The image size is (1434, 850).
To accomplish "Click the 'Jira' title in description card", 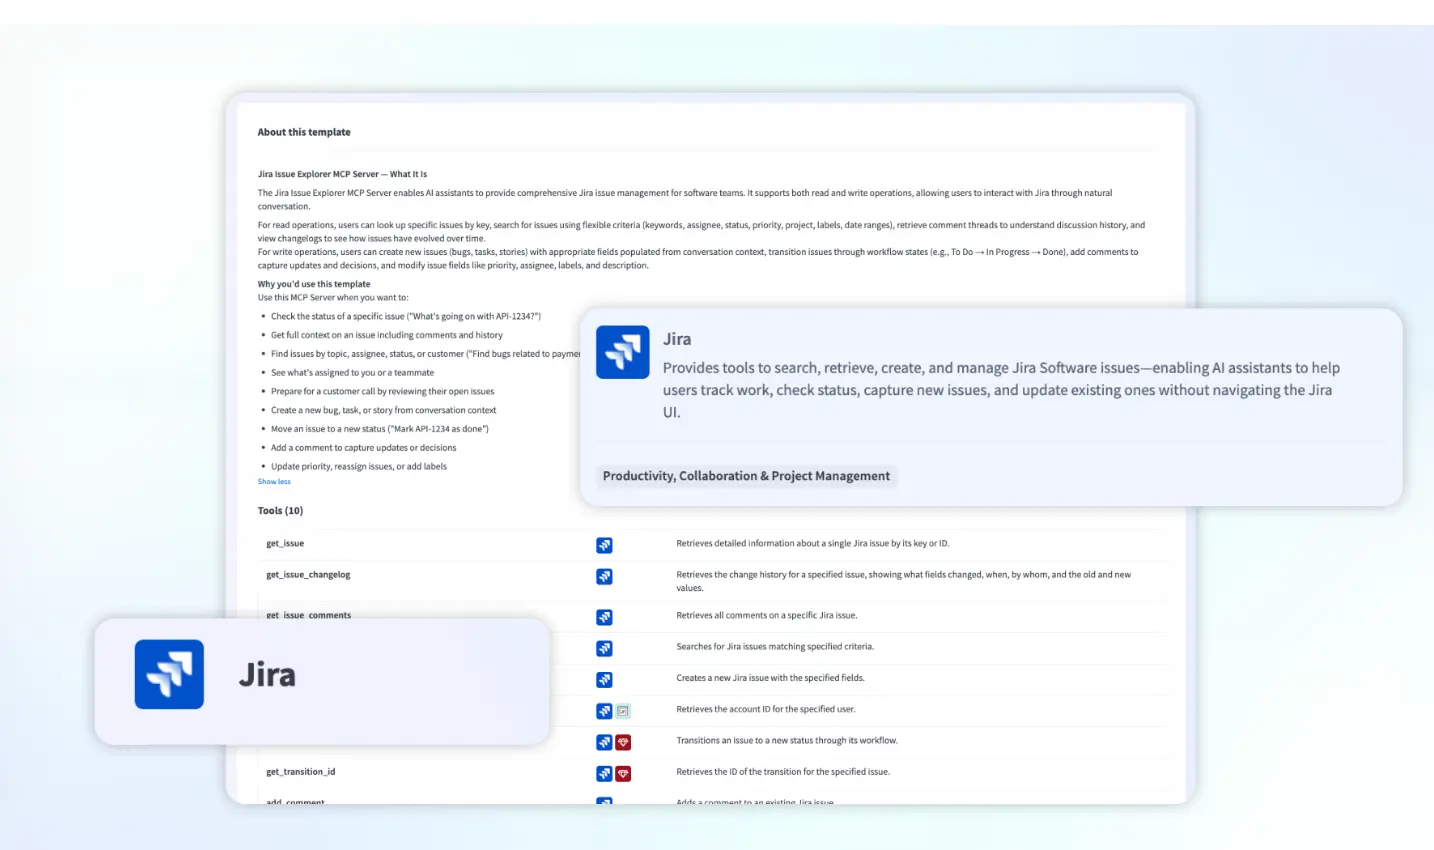I will pos(677,339).
